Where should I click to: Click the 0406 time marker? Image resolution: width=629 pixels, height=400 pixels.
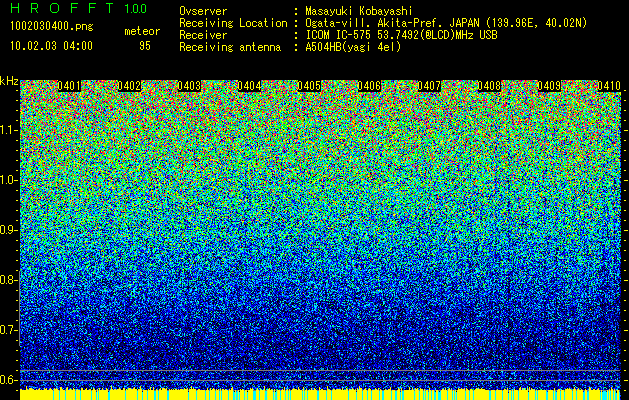[369, 86]
